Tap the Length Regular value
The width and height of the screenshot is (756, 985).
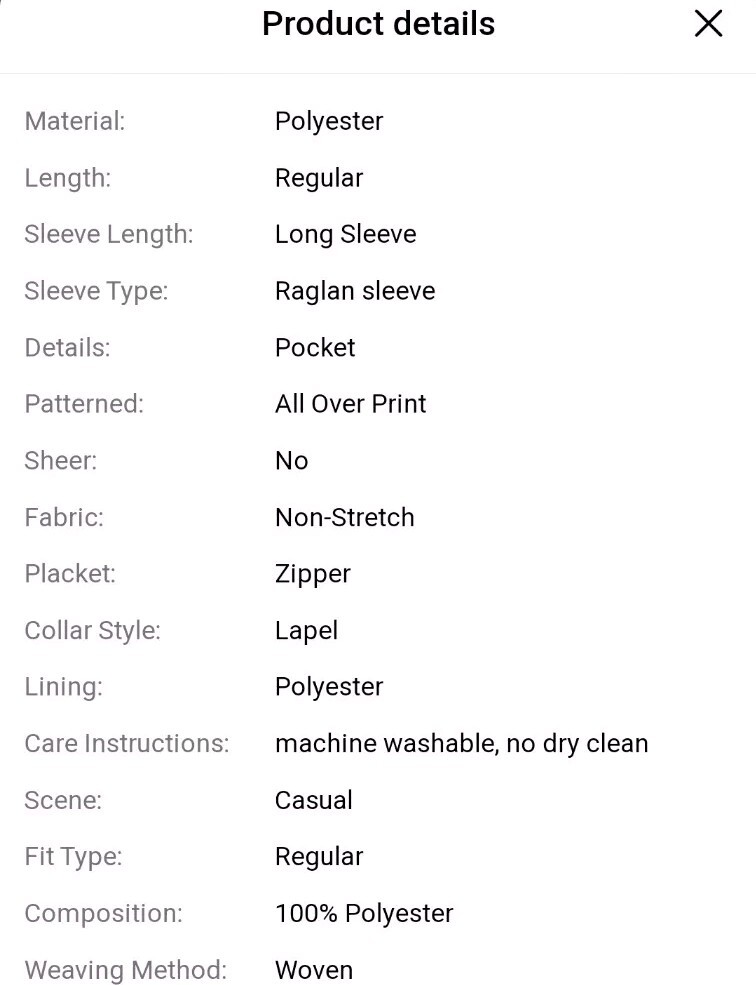pyautogui.click(x=319, y=178)
